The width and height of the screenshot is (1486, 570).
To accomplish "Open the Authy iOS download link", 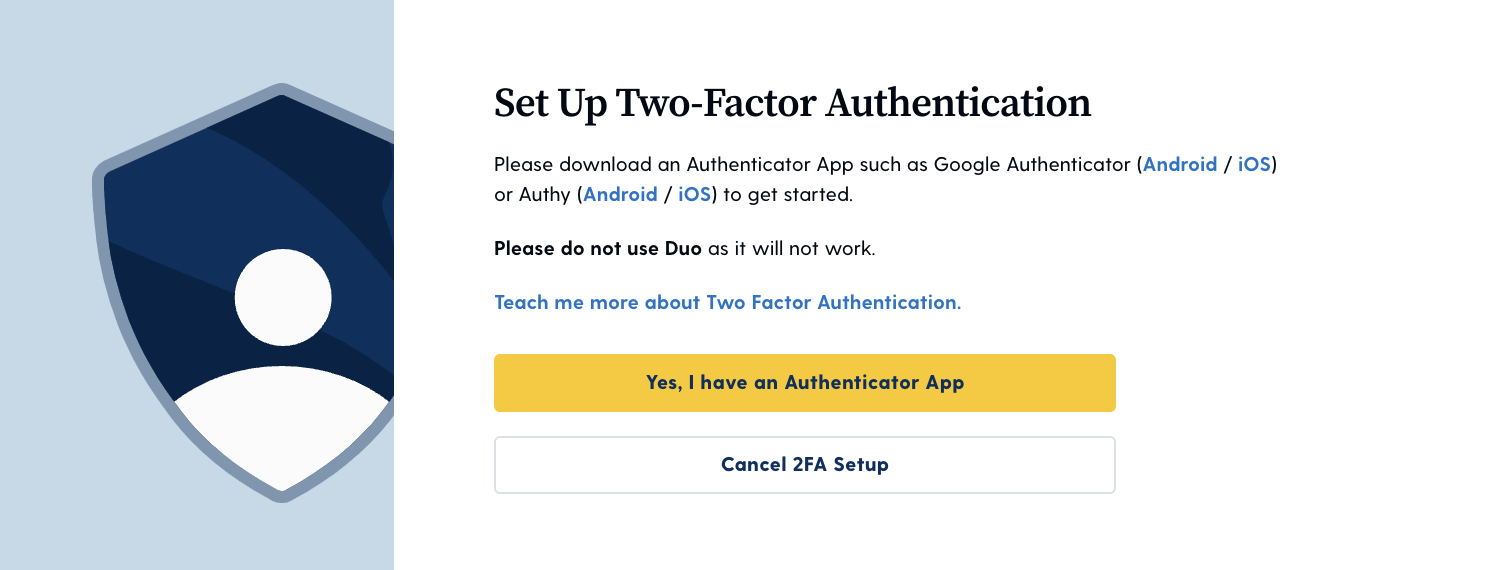I will (695, 195).
